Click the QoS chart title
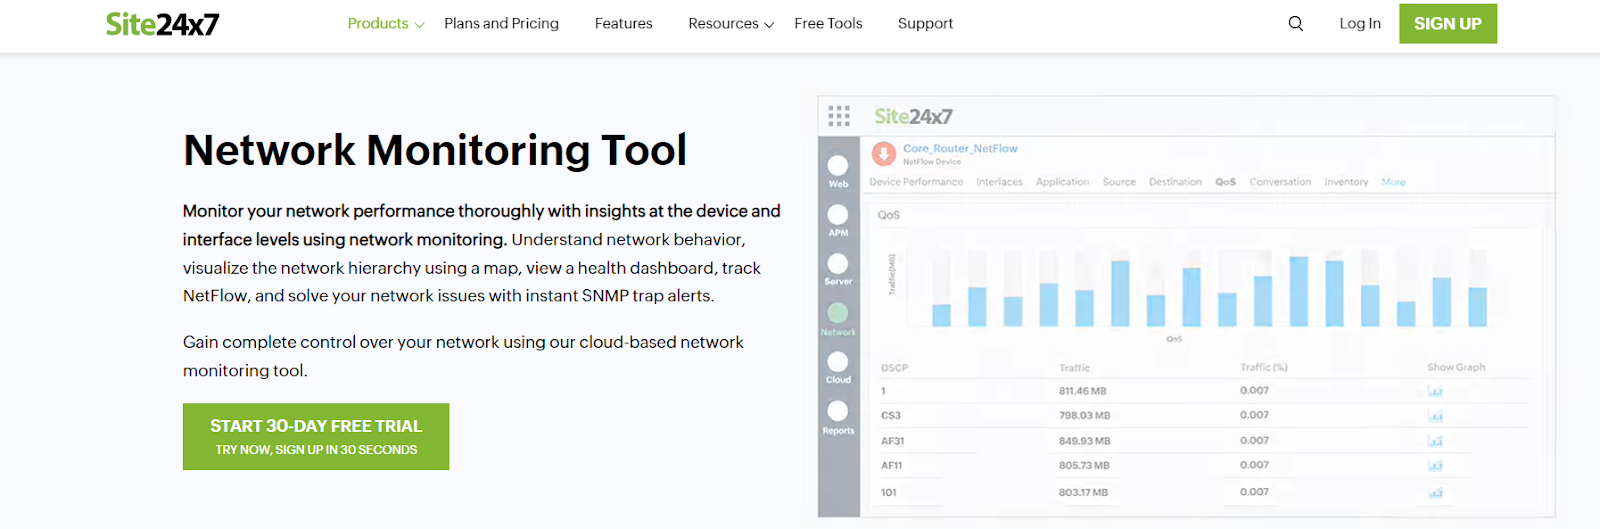1600x529 pixels. tap(889, 215)
